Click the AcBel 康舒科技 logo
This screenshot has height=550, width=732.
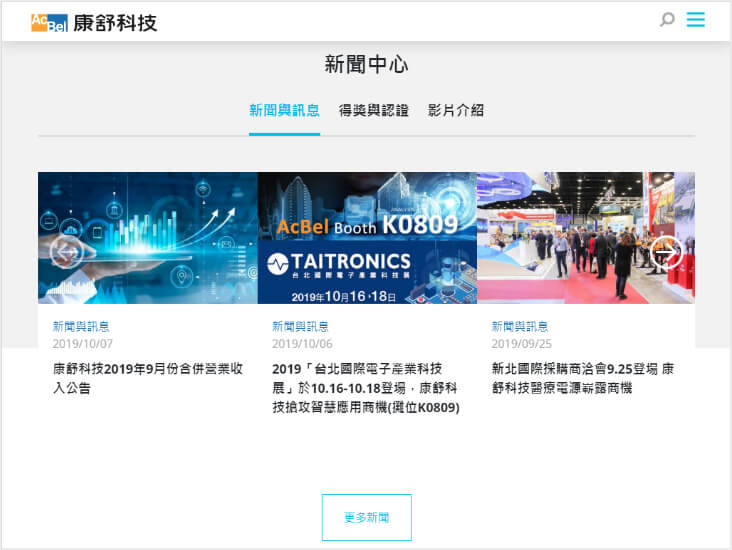point(94,22)
